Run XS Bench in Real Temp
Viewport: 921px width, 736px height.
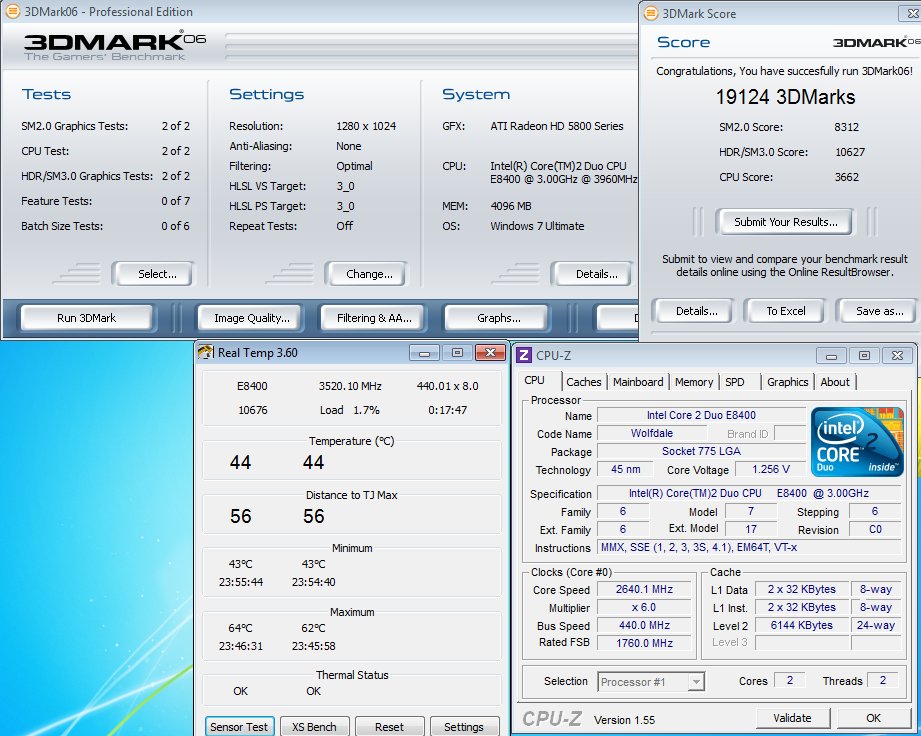pos(314,727)
